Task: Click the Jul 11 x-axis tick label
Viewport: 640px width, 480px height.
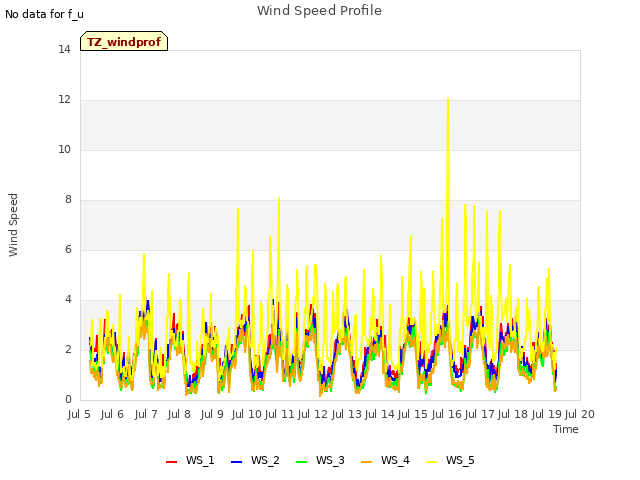Action: pyautogui.click(x=279, y=414)
